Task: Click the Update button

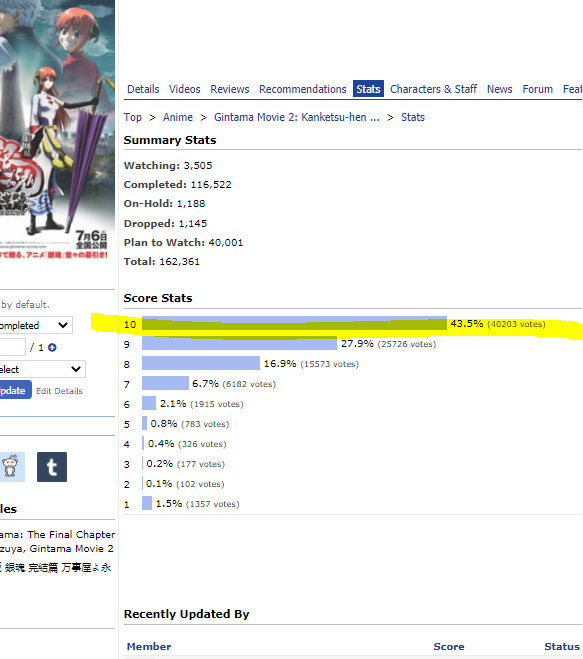Action: 15,390
